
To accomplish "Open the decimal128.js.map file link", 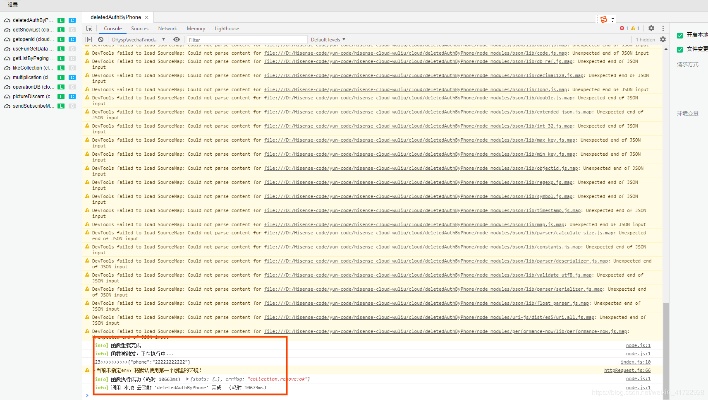I will (424, 75).
